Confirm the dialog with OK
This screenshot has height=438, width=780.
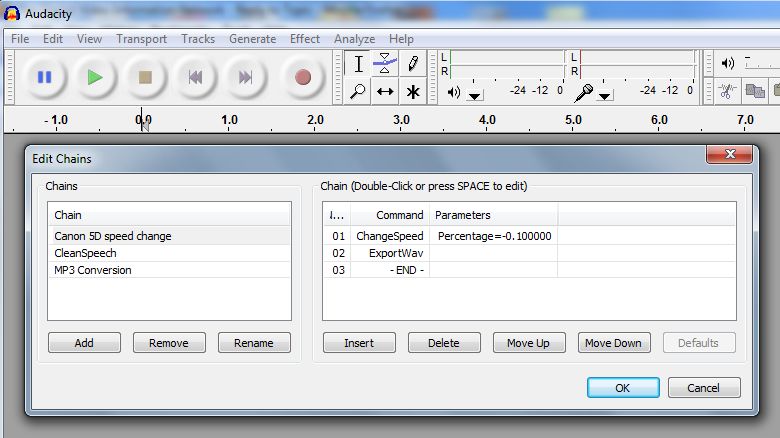point(623,388)
